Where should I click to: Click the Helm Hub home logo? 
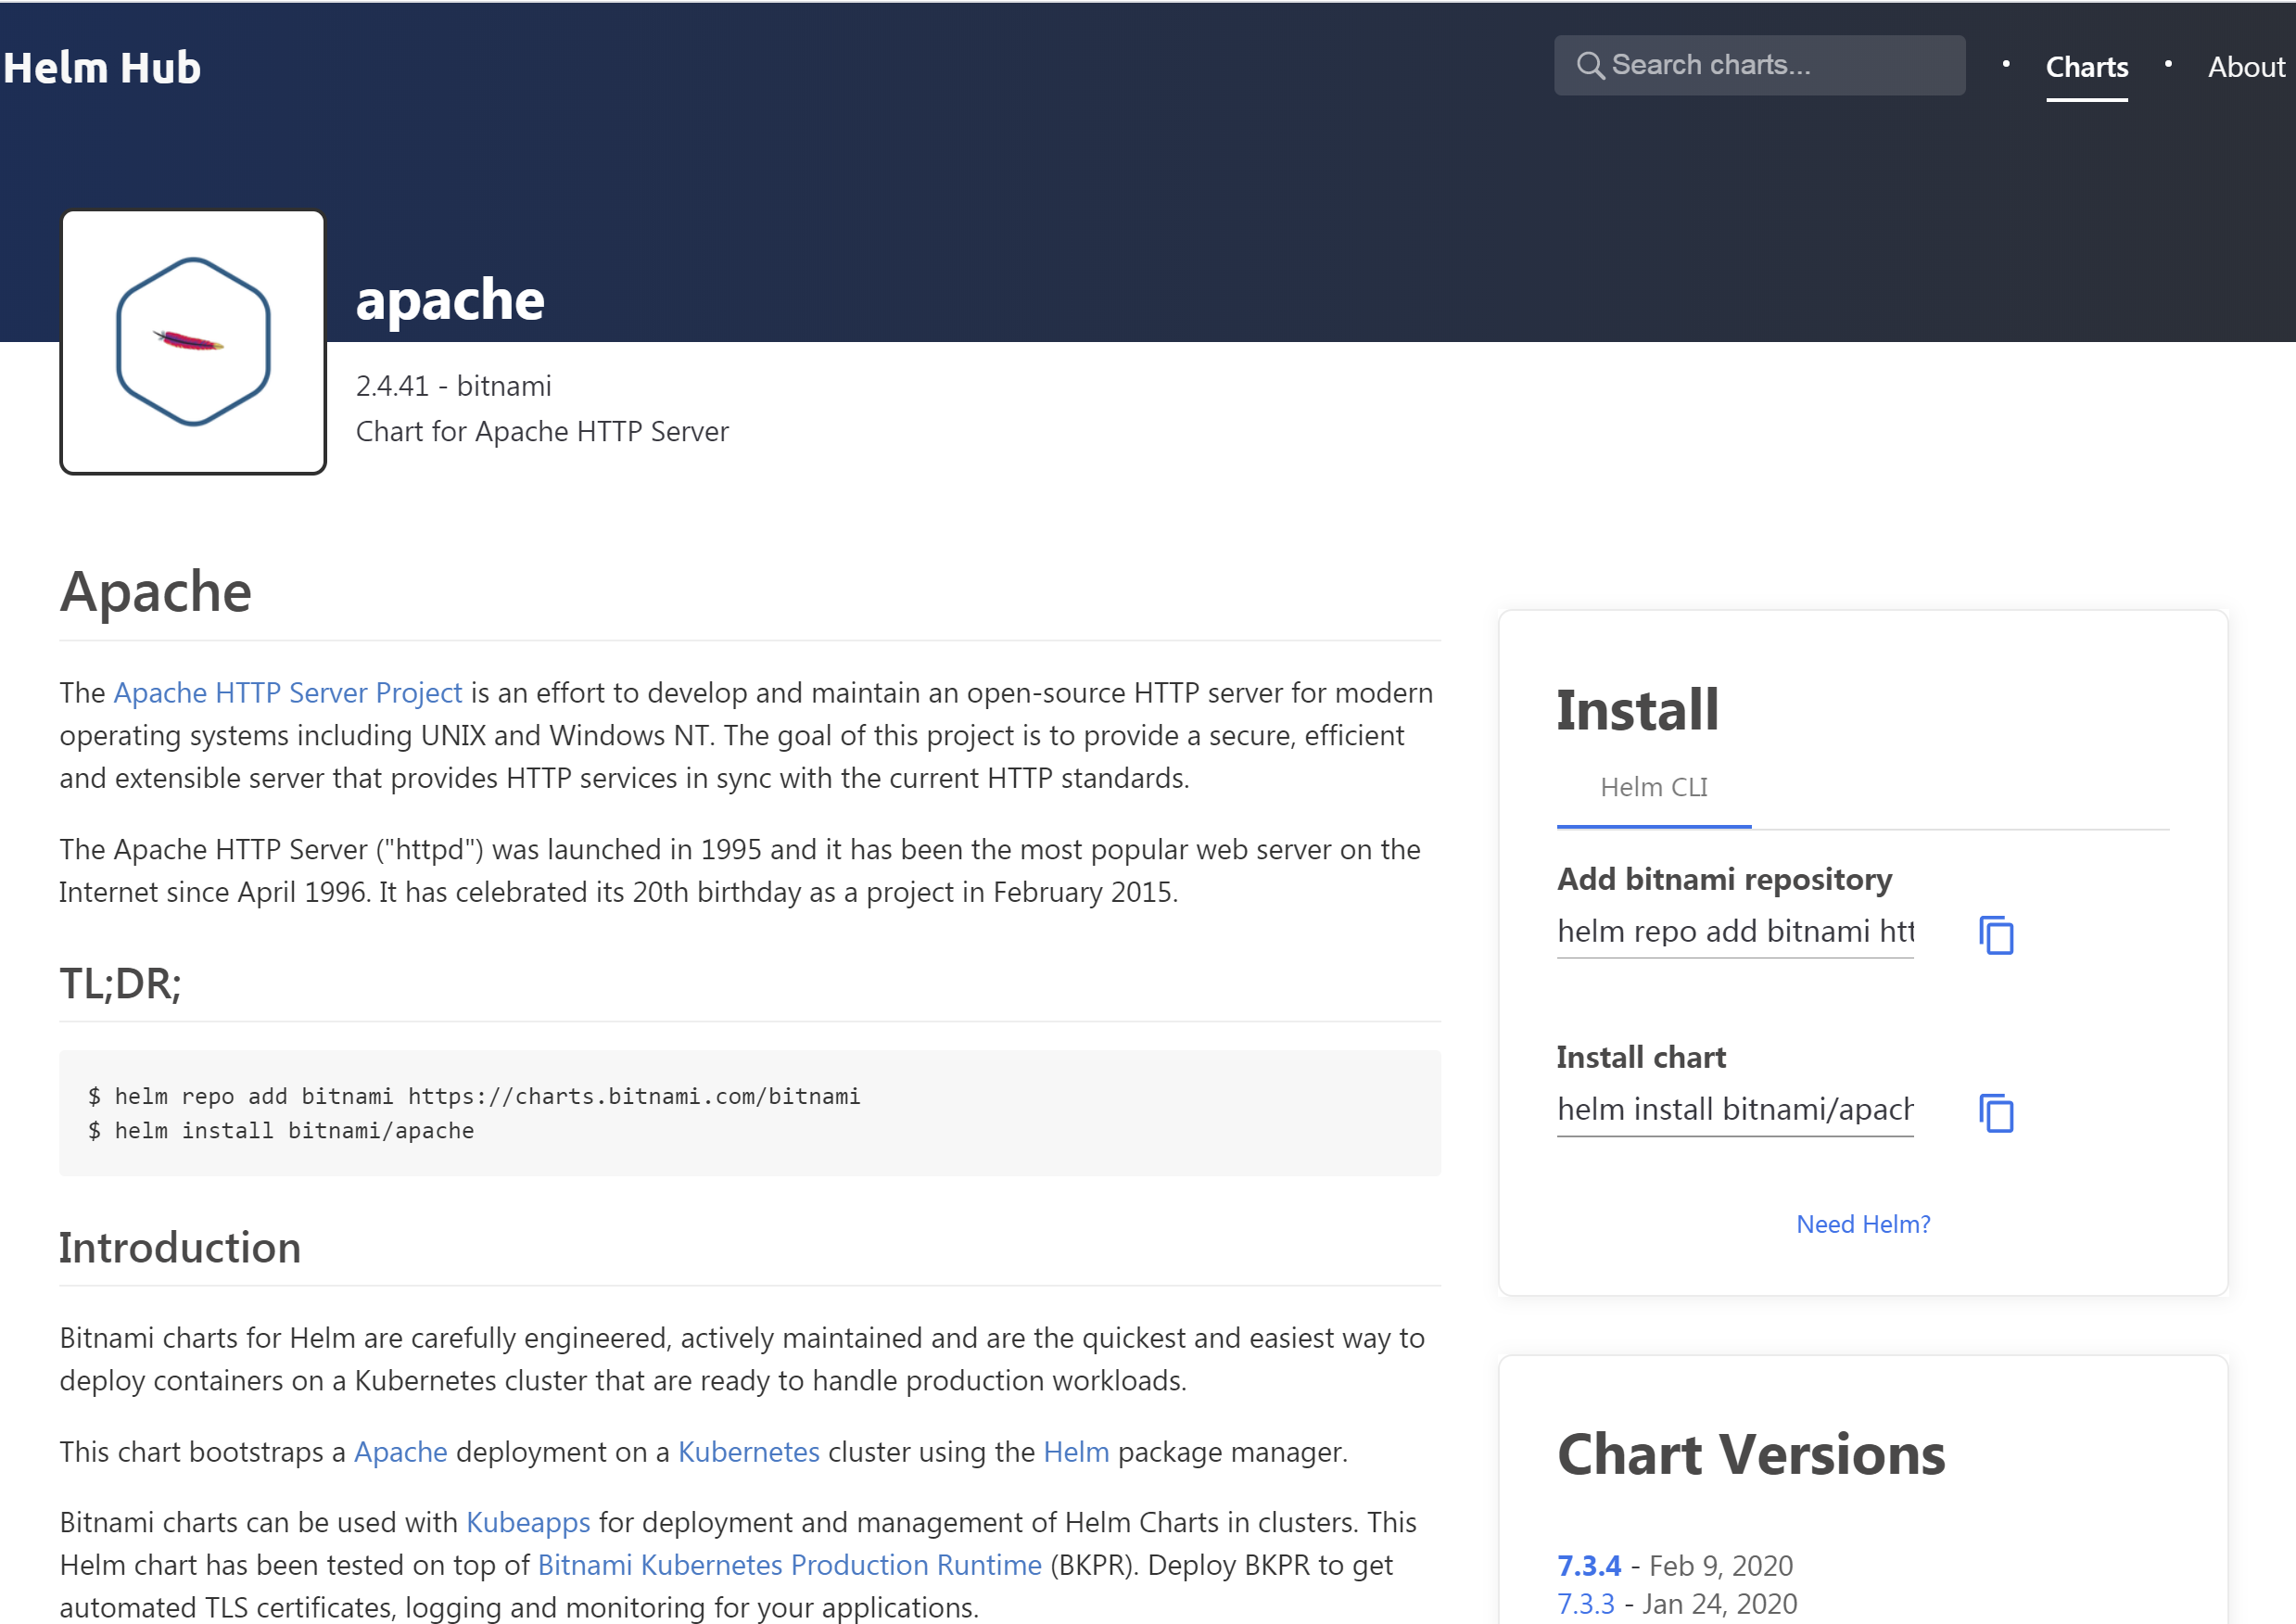pos(102,68)
